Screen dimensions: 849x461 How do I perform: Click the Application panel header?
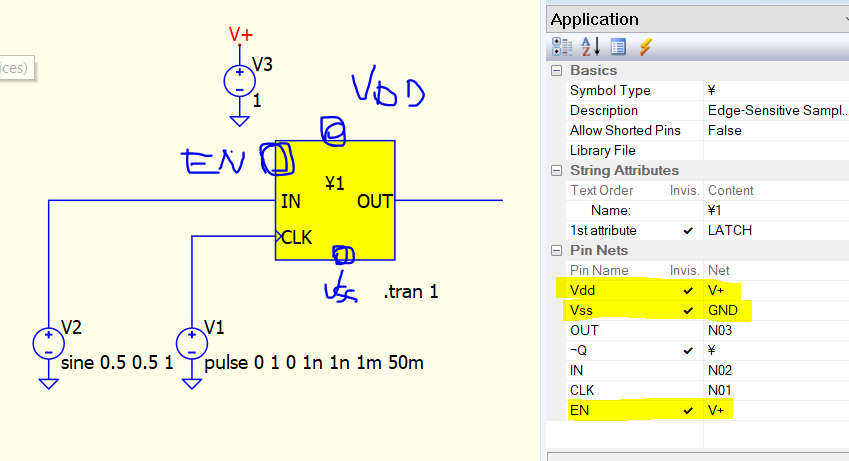[x=697, y=20]
